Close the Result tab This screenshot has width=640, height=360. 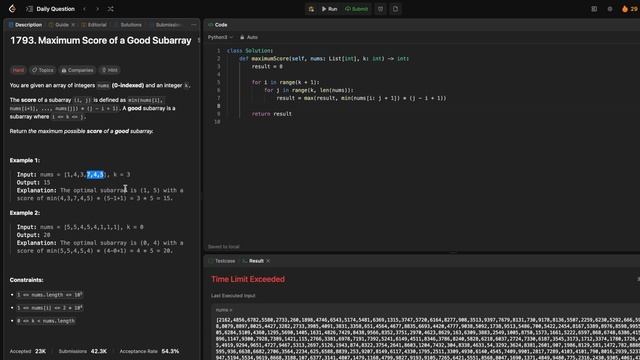click(x=268, y=260)
